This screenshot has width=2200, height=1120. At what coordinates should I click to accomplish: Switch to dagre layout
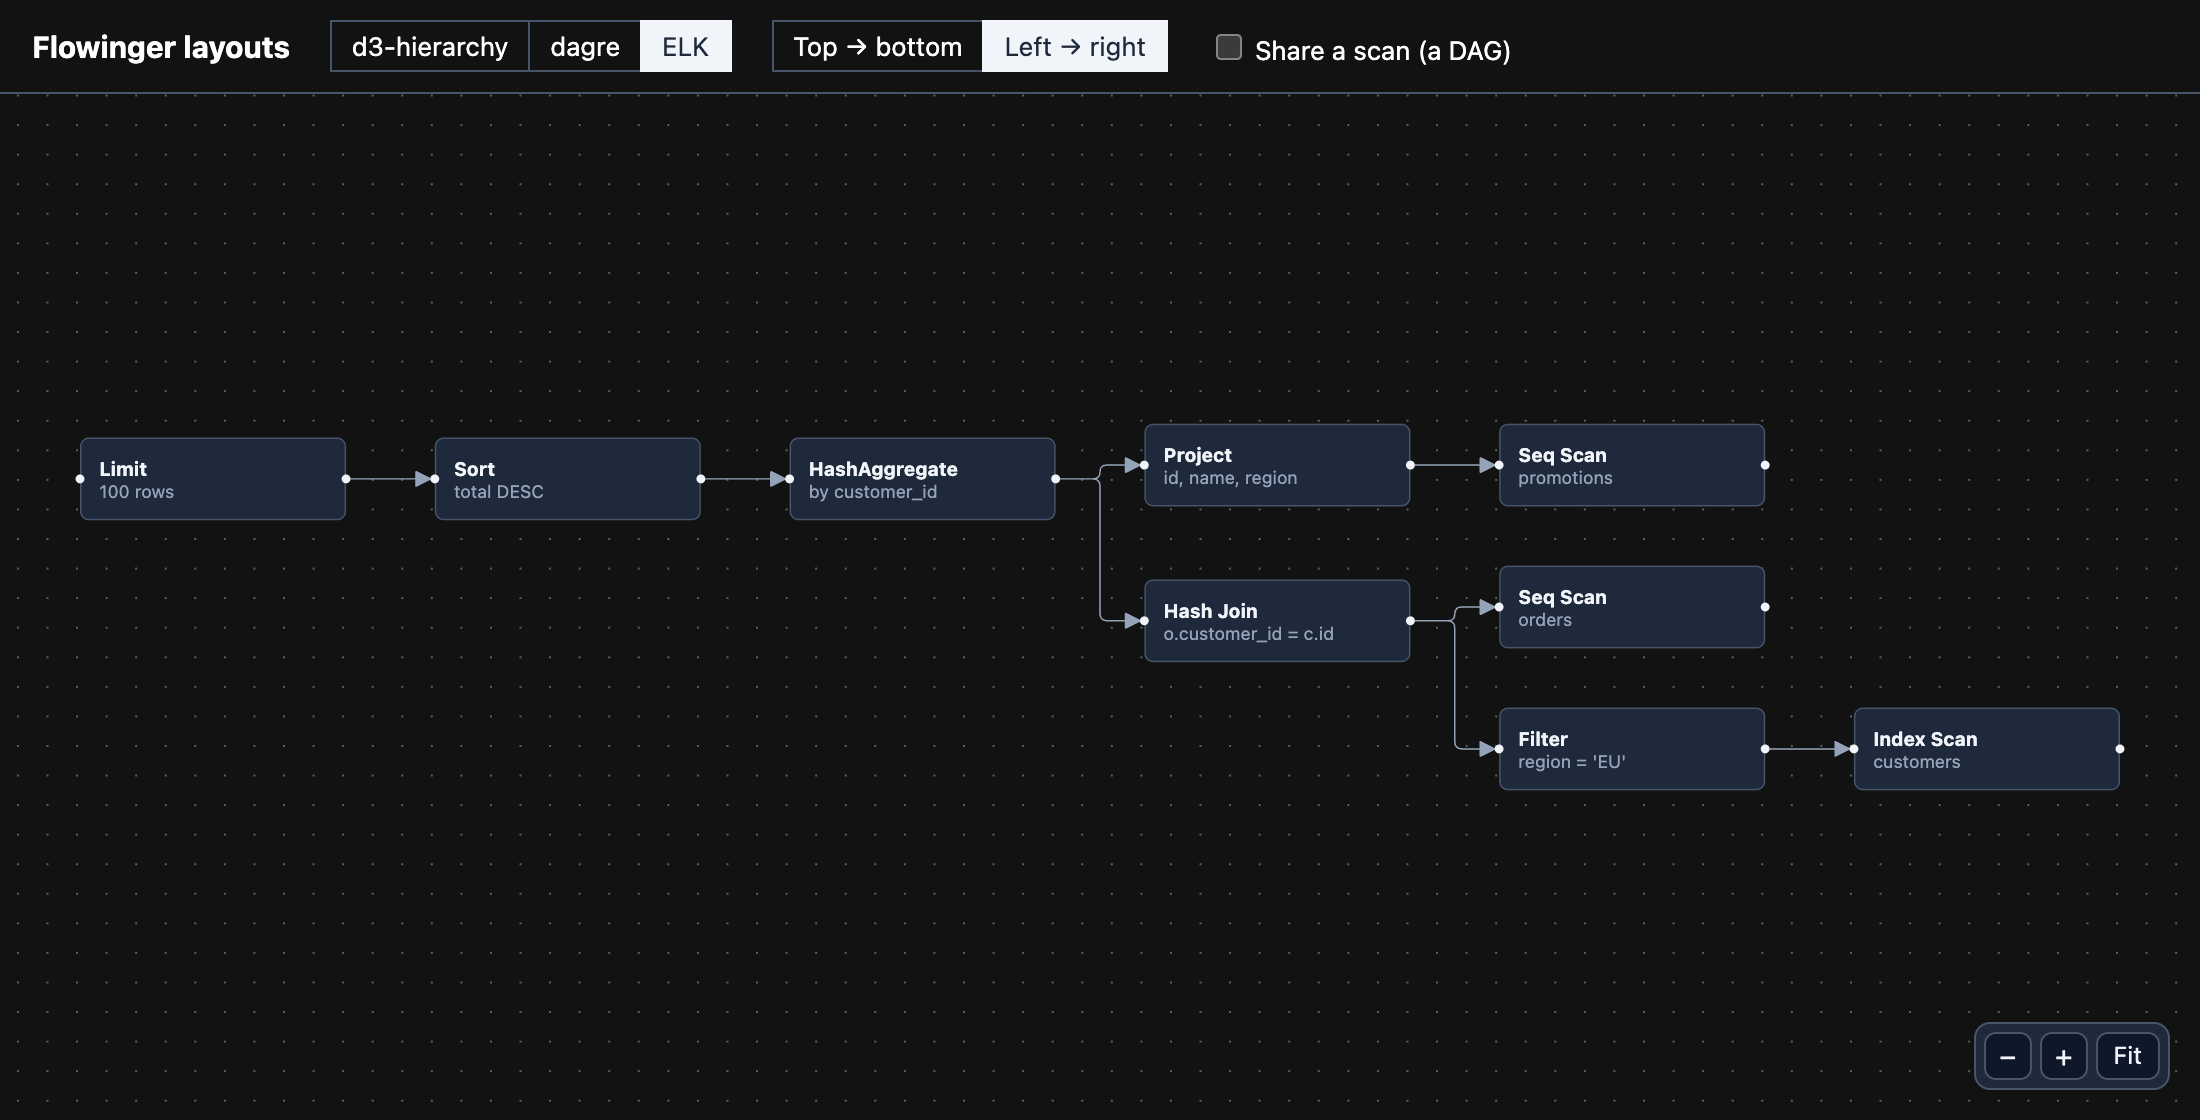585,46
